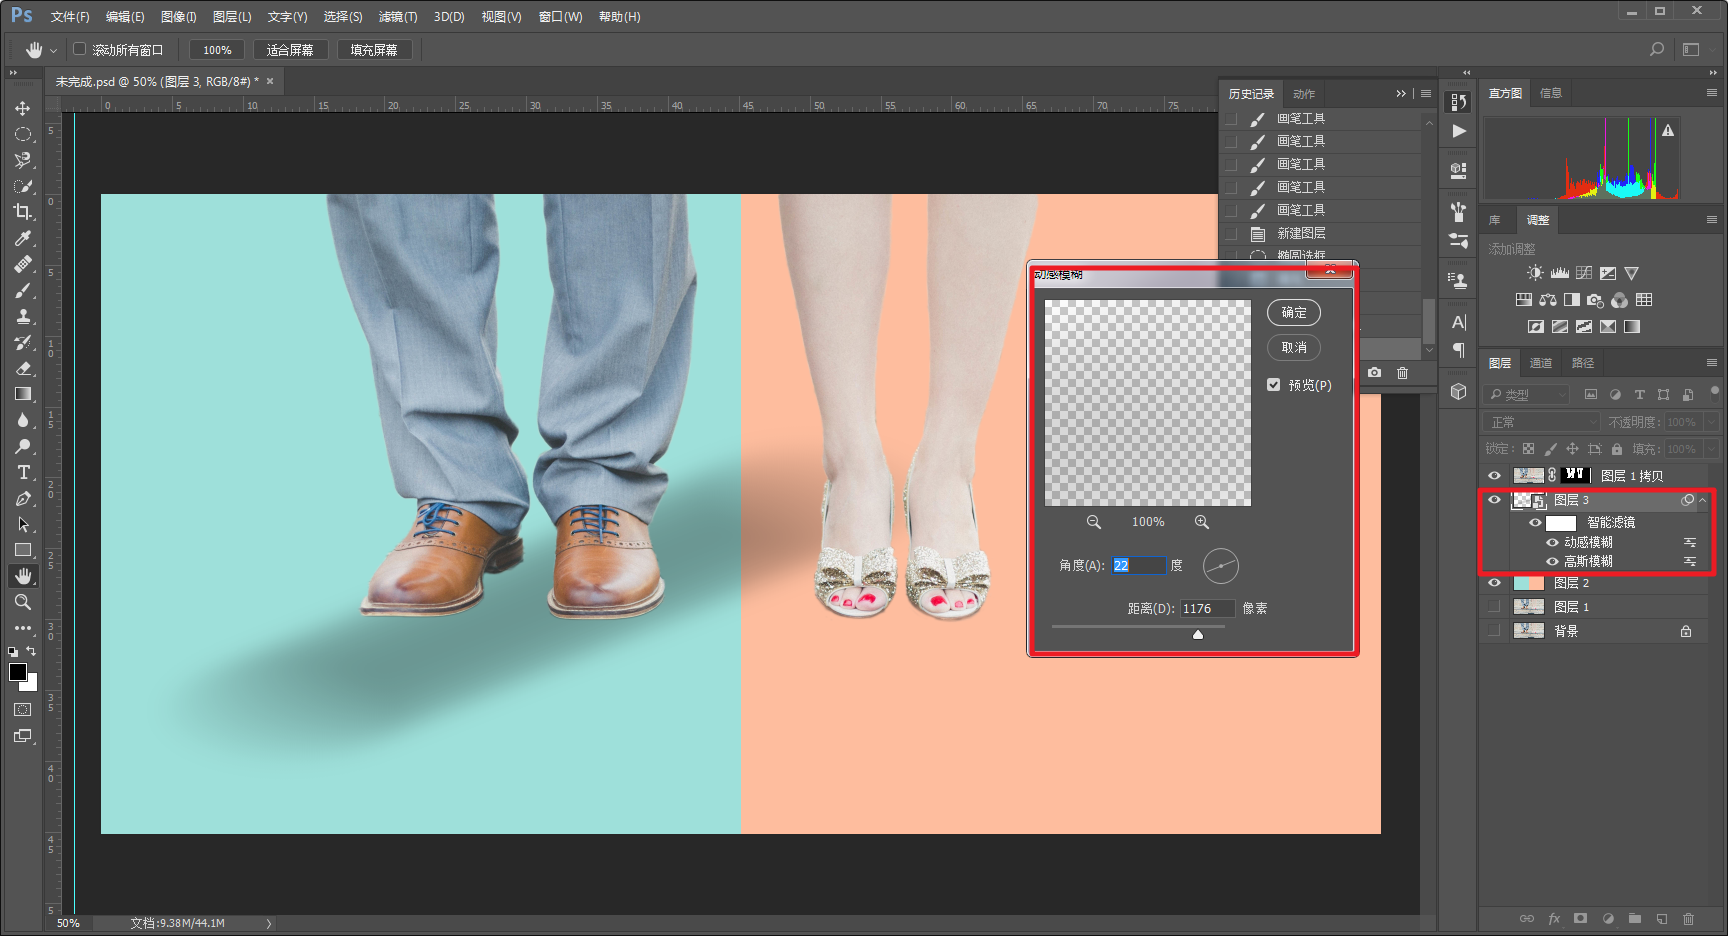Click the 距离 distance slider handle
The image size is (1728, 936).
point(1198,634)
